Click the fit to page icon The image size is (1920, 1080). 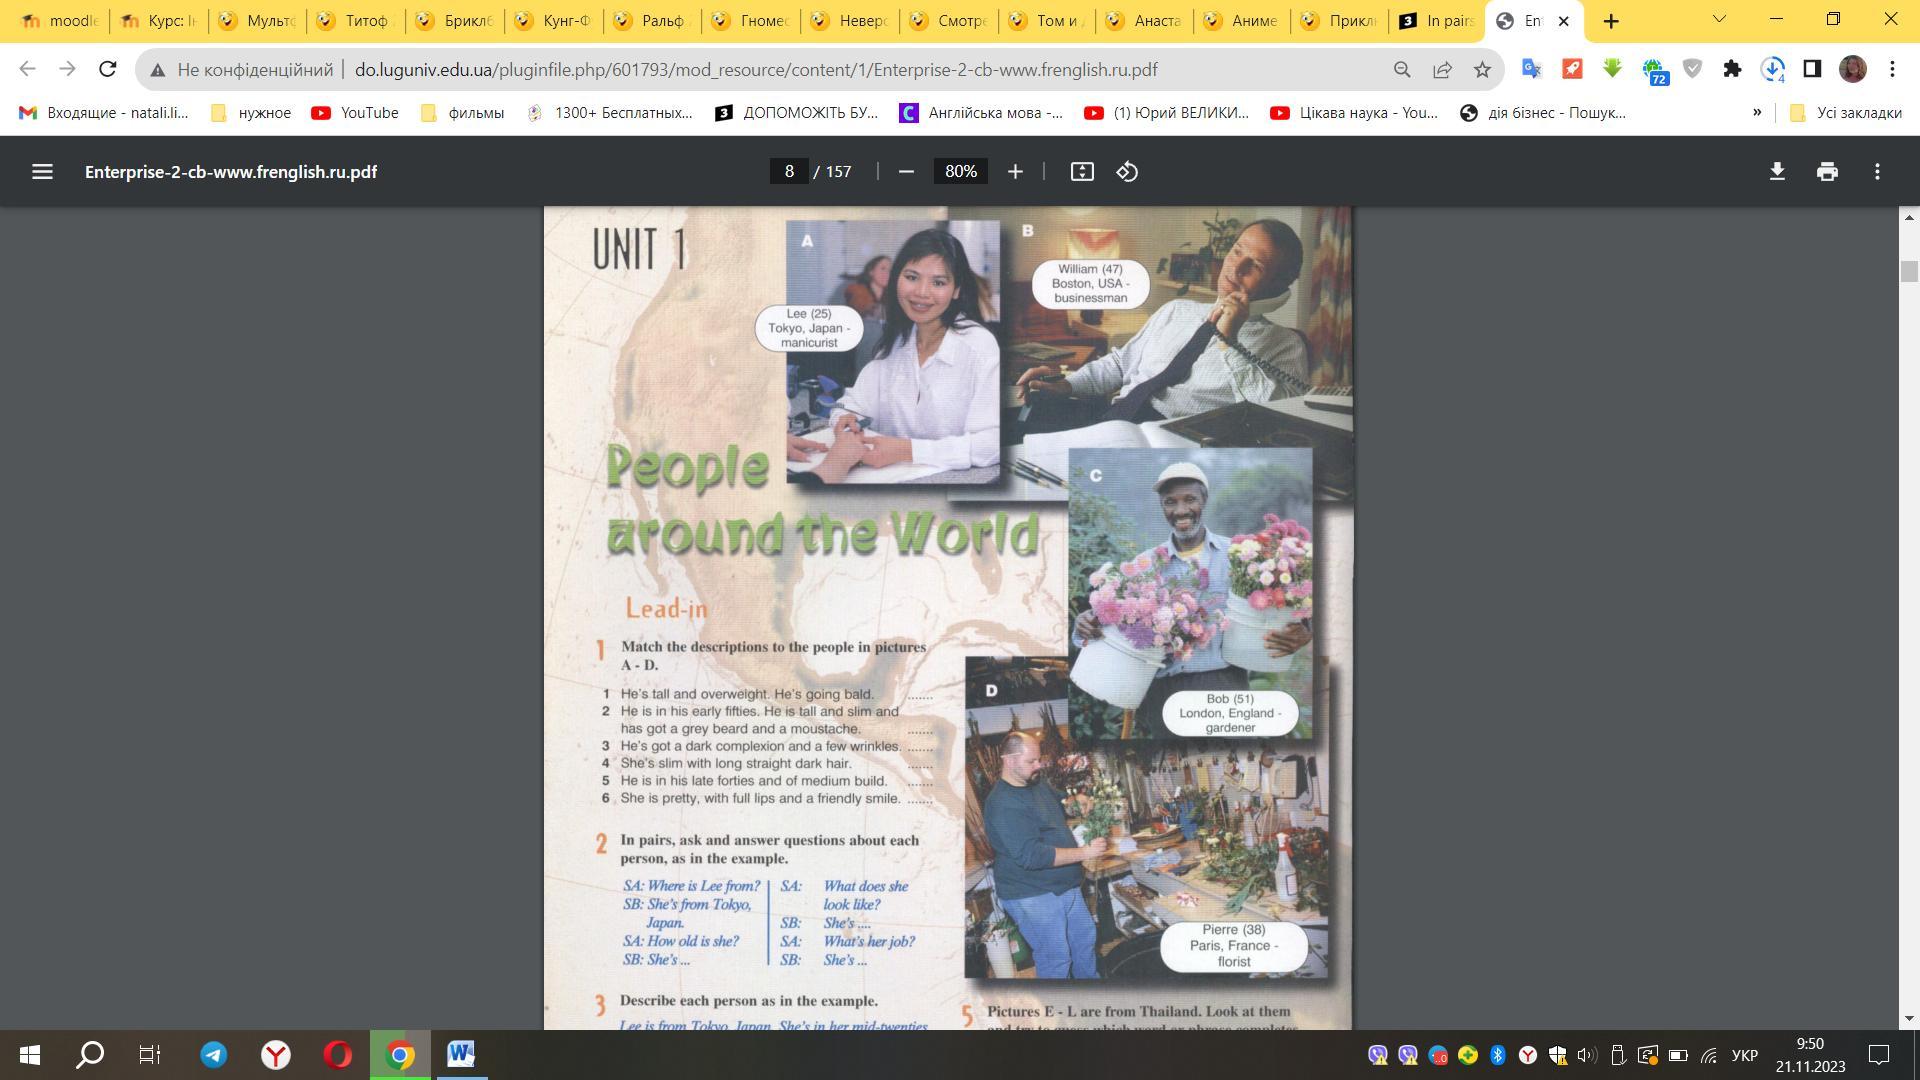tap(1082, 172)
